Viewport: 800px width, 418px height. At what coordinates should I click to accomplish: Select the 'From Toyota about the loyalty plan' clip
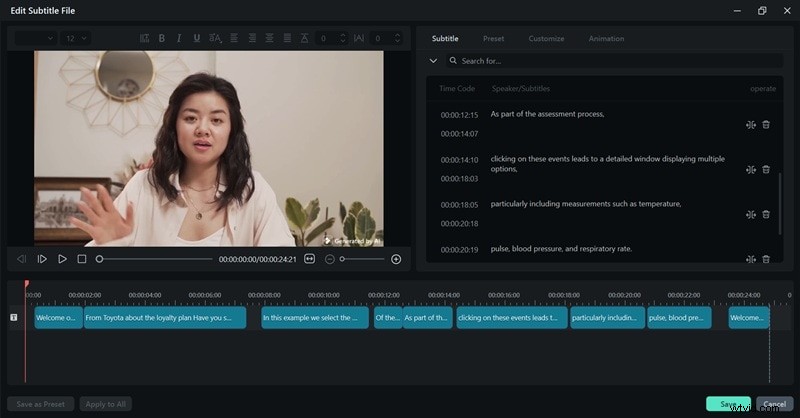tap(165, 317)
